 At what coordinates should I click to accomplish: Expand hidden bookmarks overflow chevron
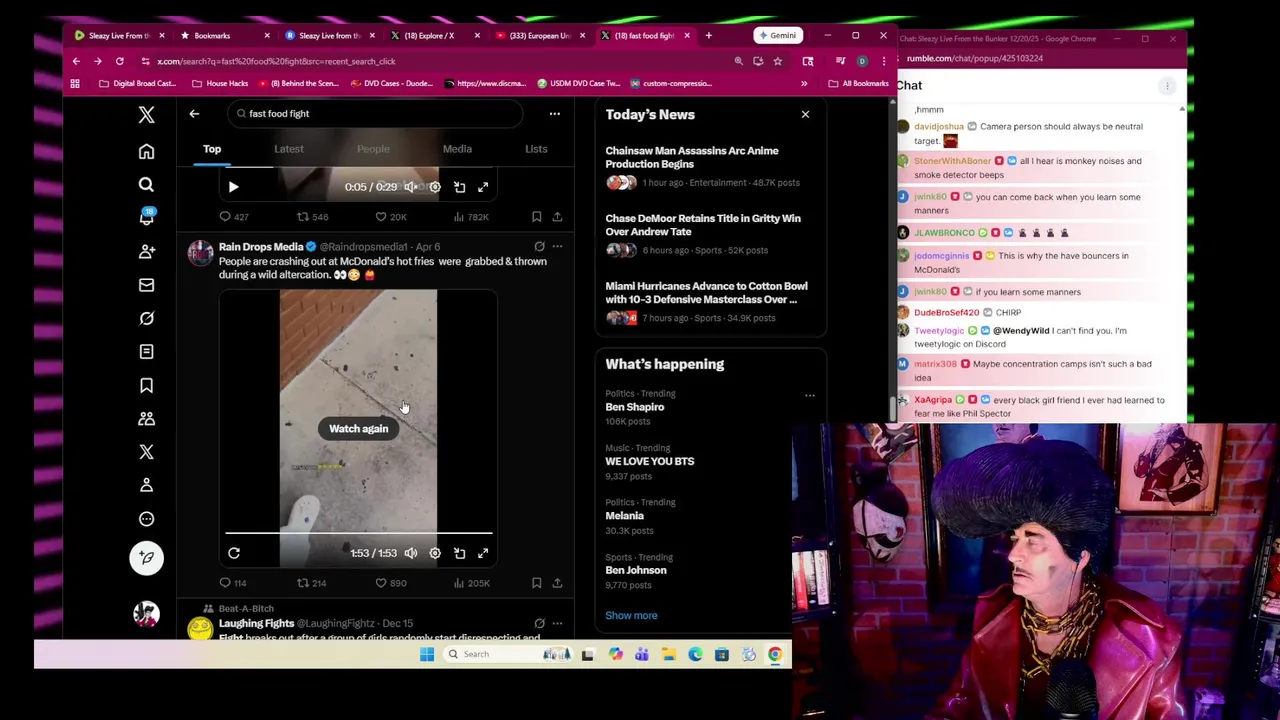tap(804, 83)
